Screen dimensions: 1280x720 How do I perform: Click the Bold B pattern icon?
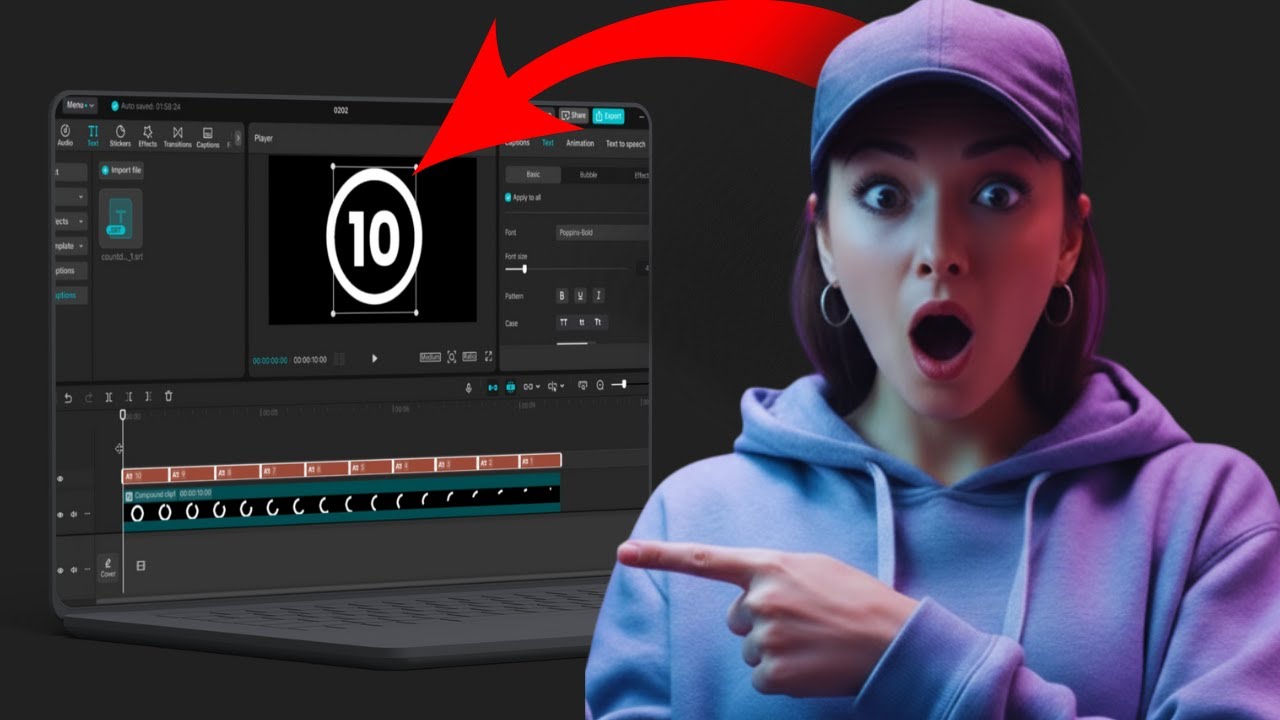[x=562, y=296]
